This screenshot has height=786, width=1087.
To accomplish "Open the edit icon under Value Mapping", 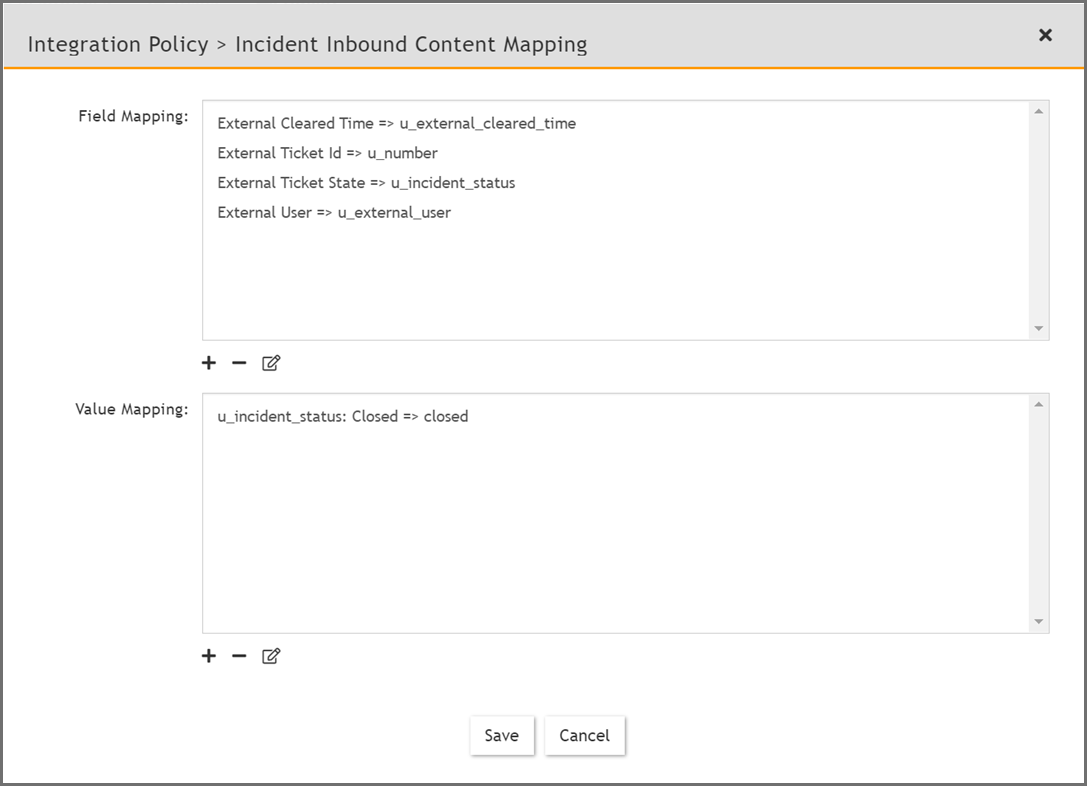I will [x=270, y=655].
